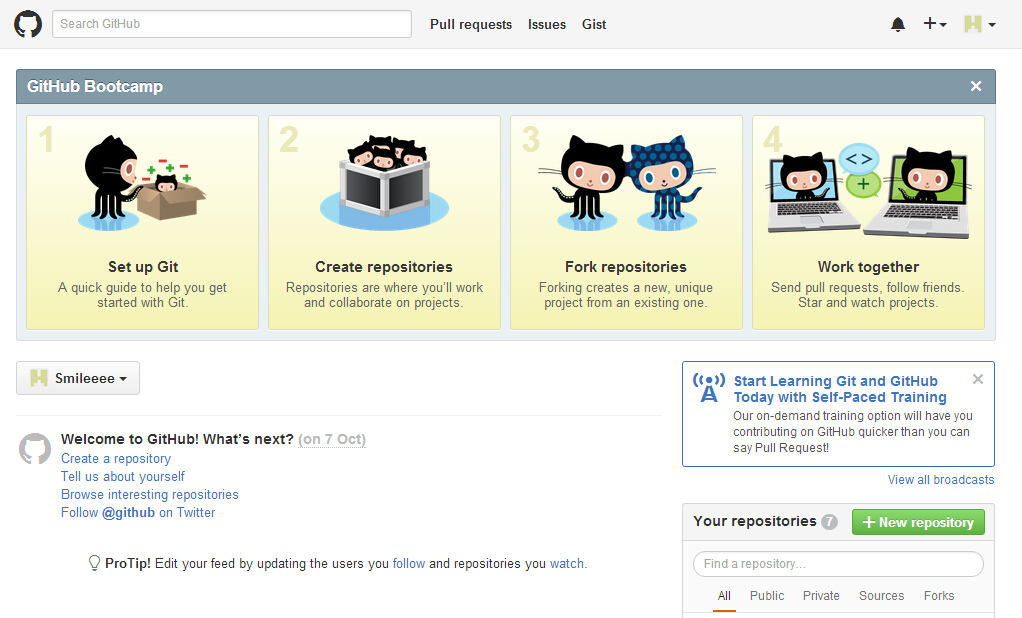Click the green New repository button

coord(918,522)
